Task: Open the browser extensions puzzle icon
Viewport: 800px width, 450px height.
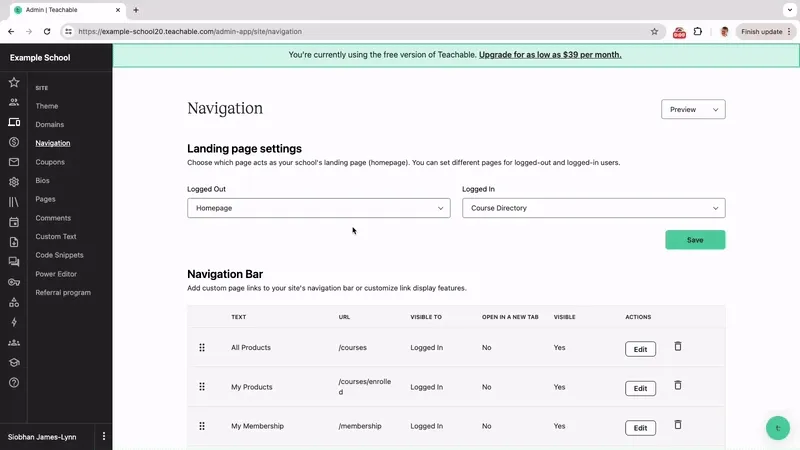Action: 697,32
